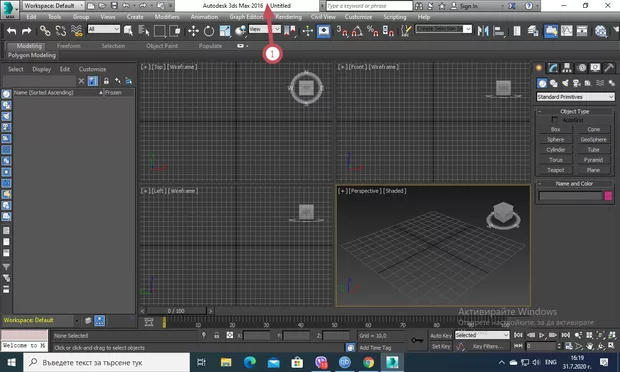Toggle the Spinner Snap button
The image size is (620, 372).
[388, 31]
